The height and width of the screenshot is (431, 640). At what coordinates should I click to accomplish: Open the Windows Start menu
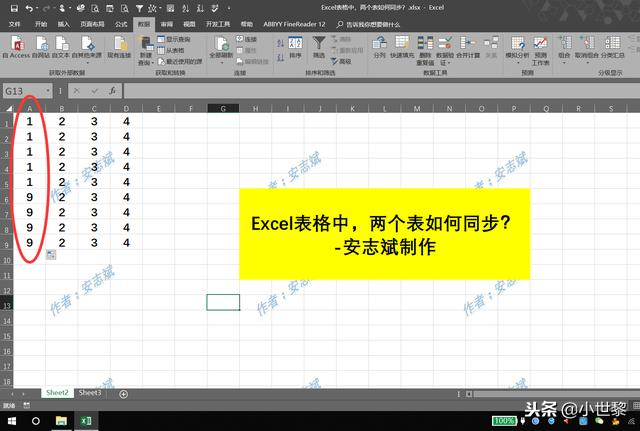pyautogui.click(x=11, y=421)
